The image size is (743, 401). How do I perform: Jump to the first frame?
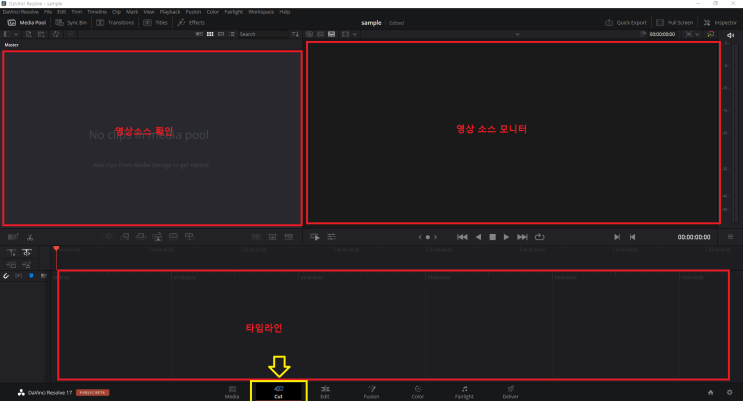pyautogui.click(x=462, y=237)
